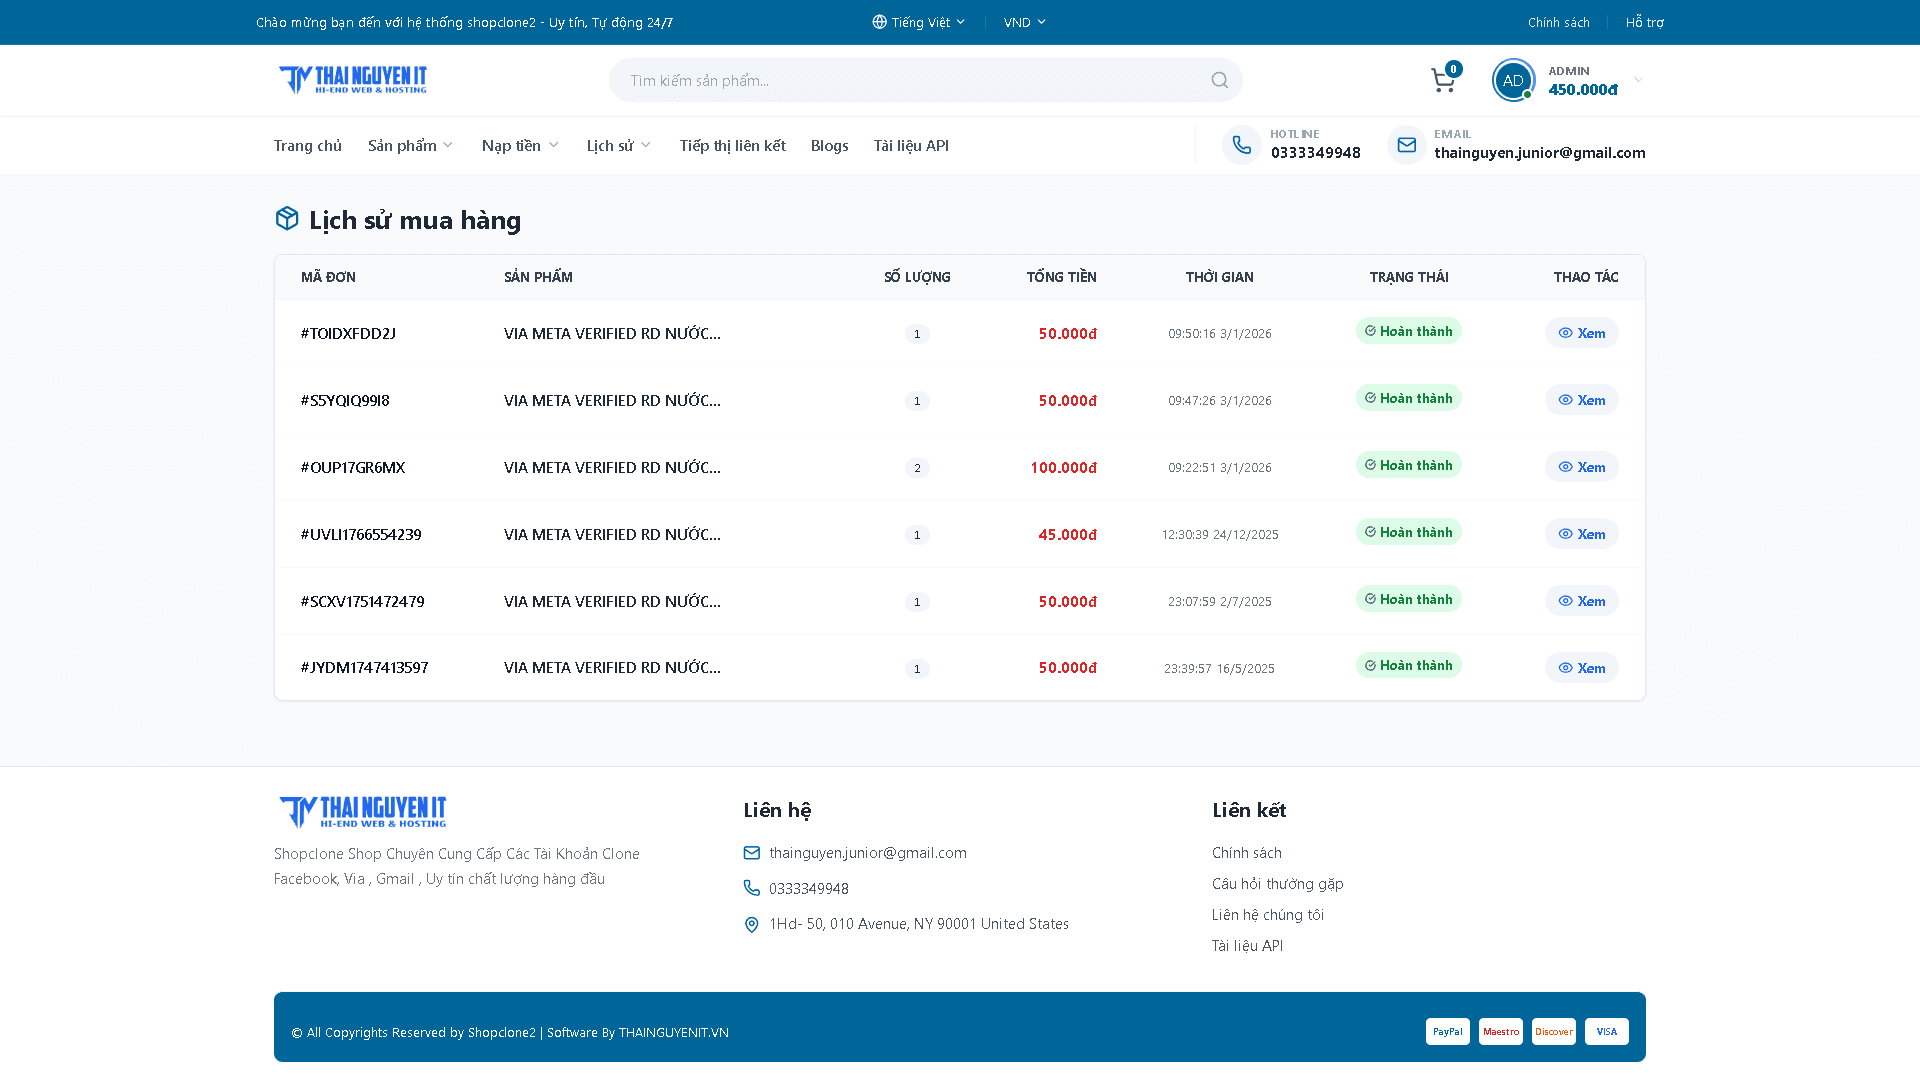Open the Tiếng Việt language dropdown

click(x=919, y=22)
